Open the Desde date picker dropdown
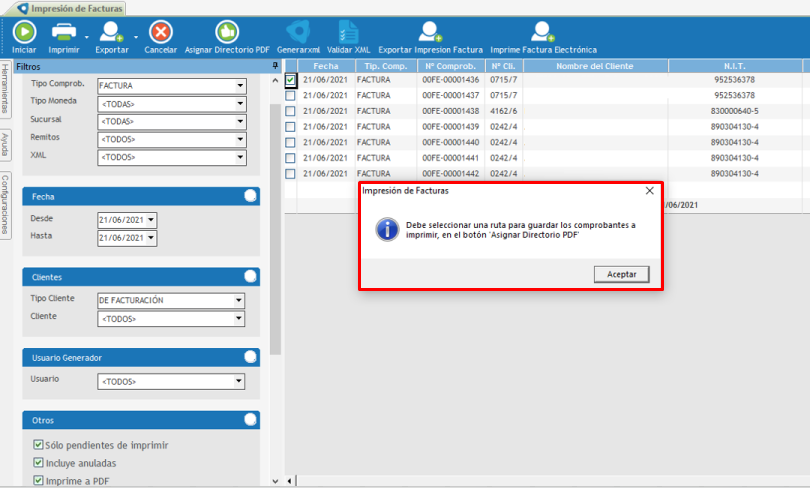The height and width of the screenshot is (488, 810). pos(151,220)
